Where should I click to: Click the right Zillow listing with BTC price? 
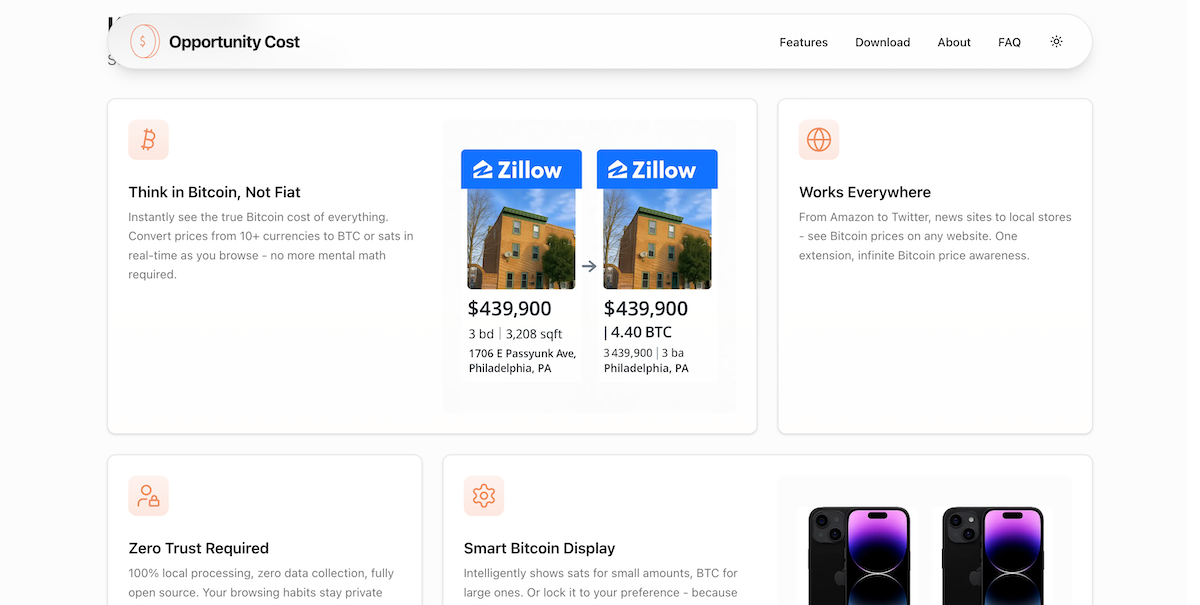click(x=657, y=266)
